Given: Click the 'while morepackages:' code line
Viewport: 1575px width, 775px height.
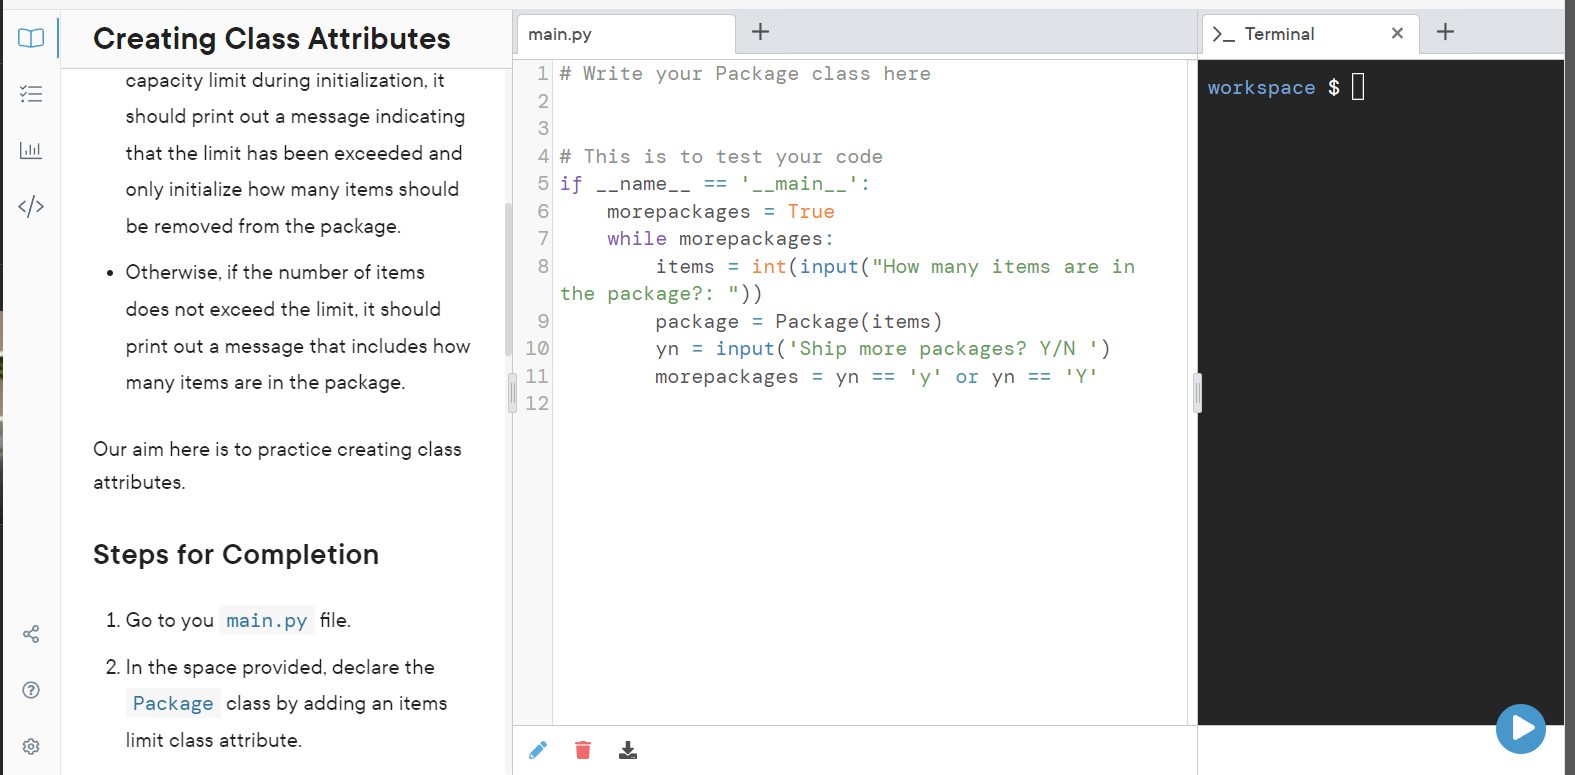Looking at the screenshot, I should [720, 238].
